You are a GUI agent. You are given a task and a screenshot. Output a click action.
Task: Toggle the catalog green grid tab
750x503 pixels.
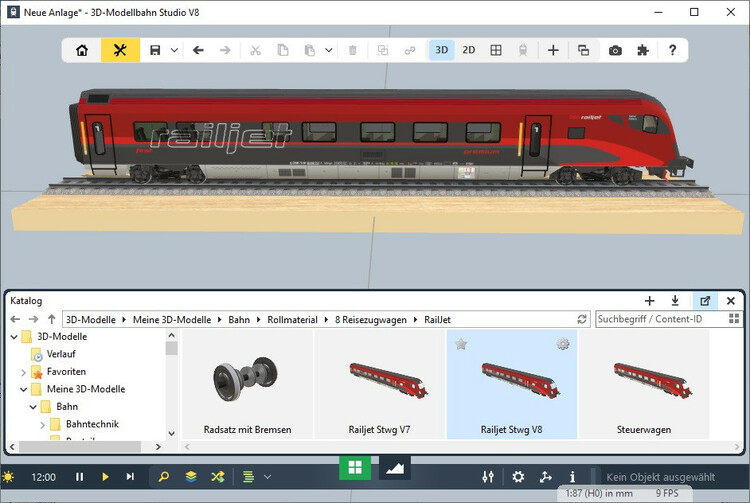pos(355,467)
